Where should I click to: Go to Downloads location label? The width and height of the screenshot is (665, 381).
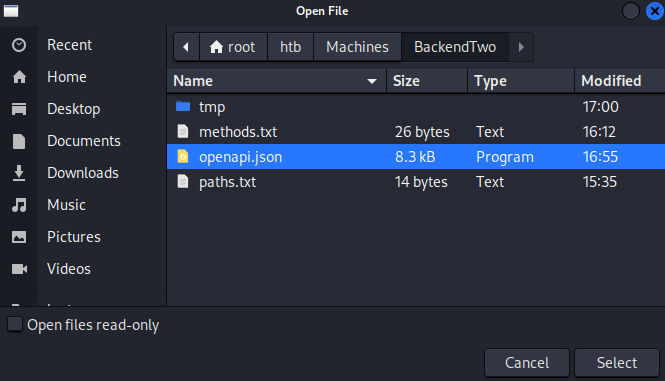[x=83, y=173]
